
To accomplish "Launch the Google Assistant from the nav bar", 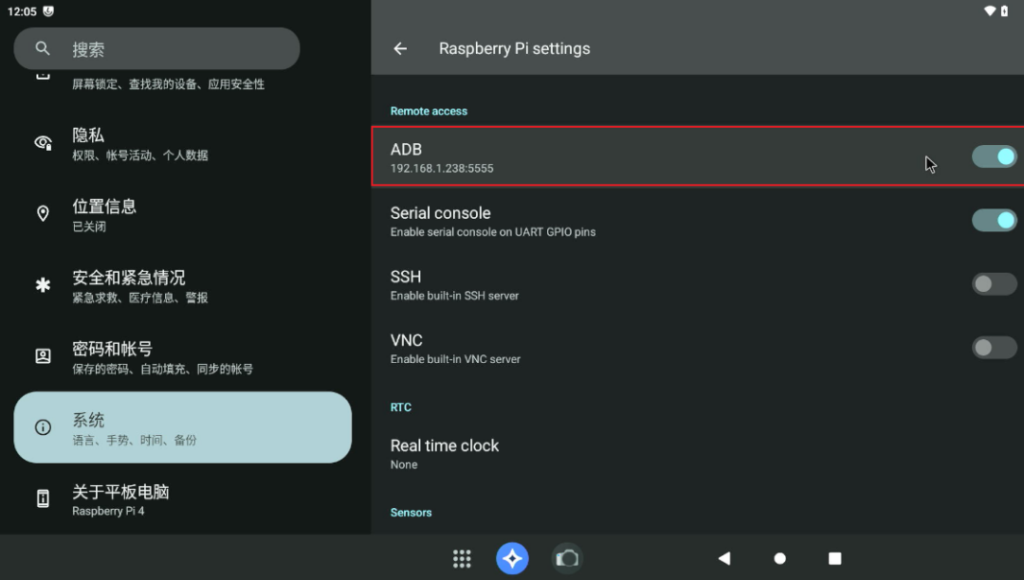I will pyautogui.click(x=512, y=558).
